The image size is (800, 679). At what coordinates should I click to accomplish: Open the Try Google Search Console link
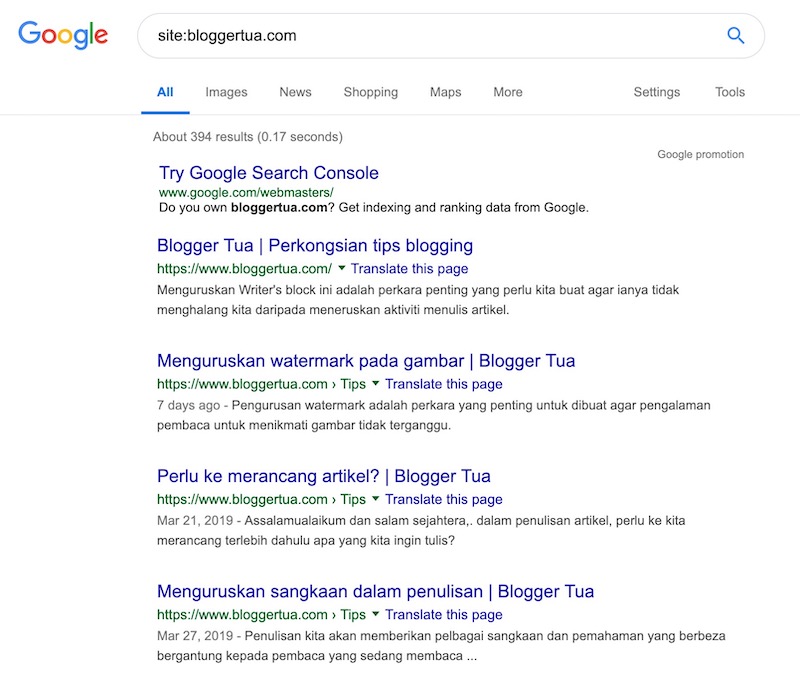(269, 173)
